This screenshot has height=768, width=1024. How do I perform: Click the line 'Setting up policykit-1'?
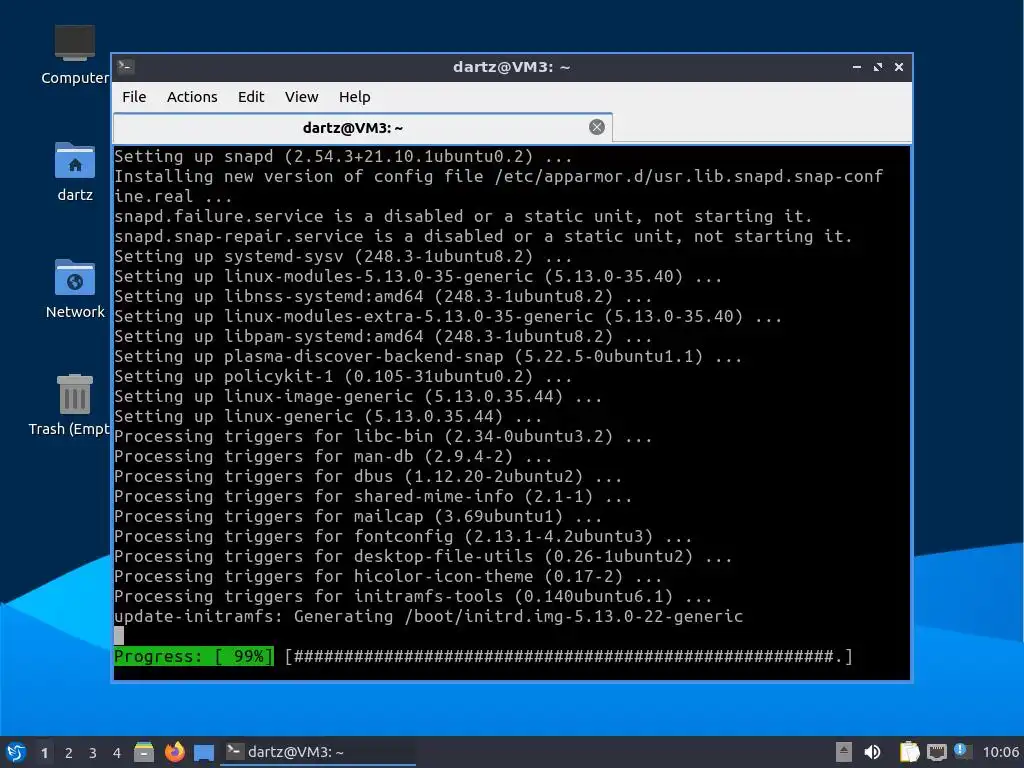pyautogui.click(x=343, y=376)
